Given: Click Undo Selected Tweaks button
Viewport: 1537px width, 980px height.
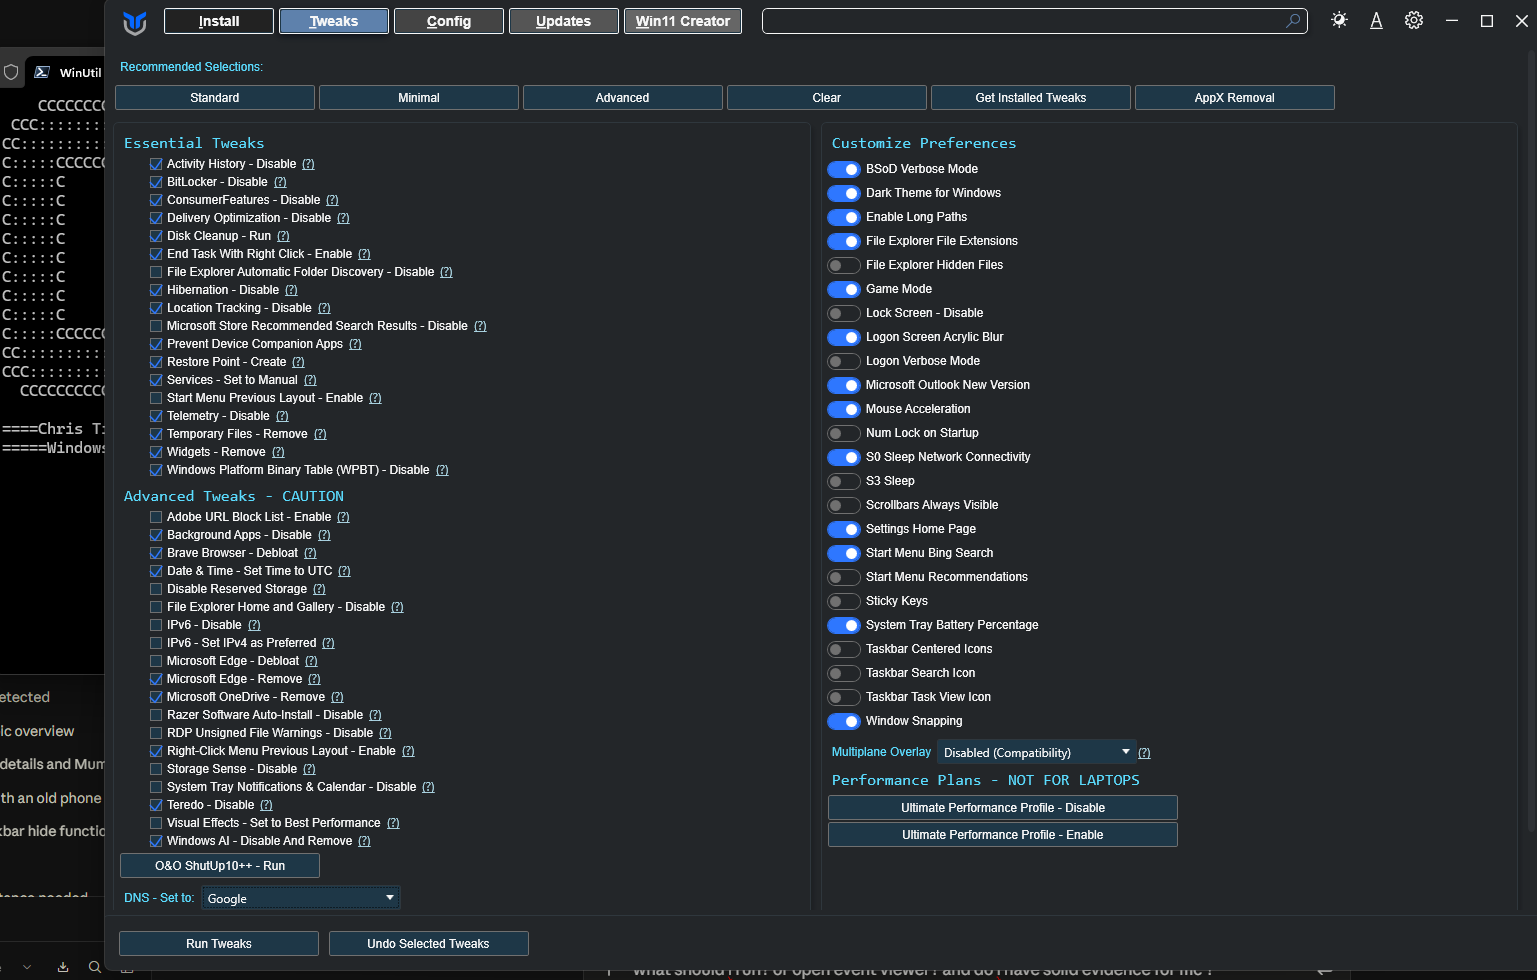Looking at the screenshot, I should [429, 944].
